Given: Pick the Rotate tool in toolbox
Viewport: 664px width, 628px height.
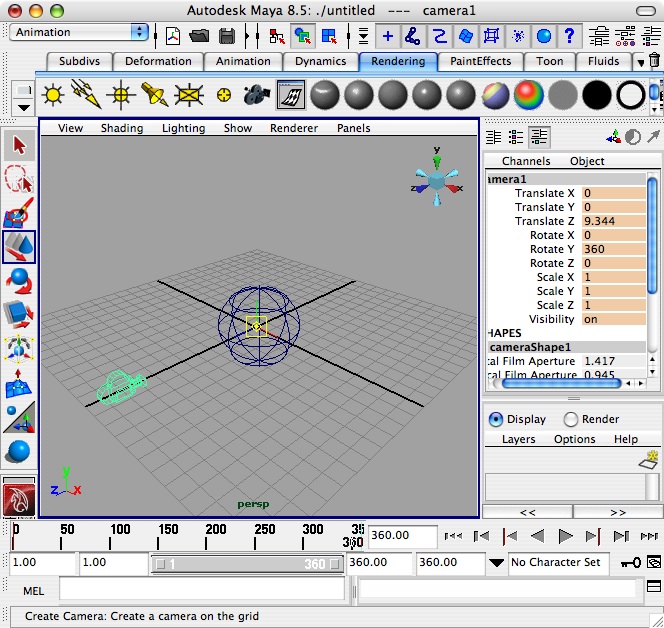Looking at the screenshot, I should click(x=19, y=281).
